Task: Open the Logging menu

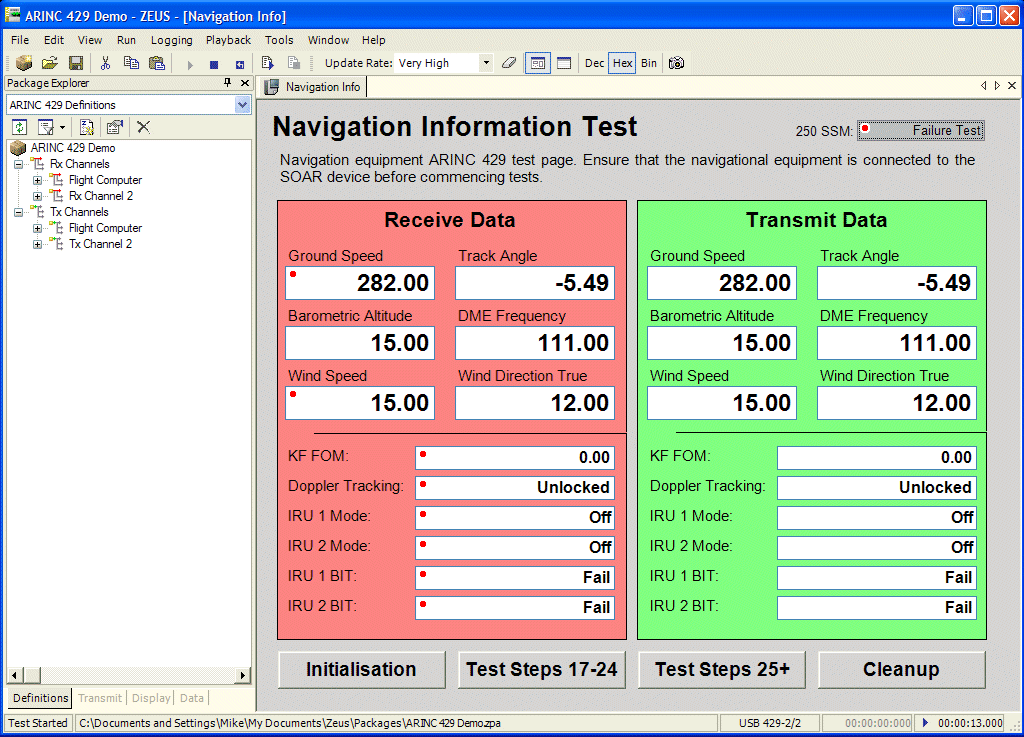Action: 172,40
